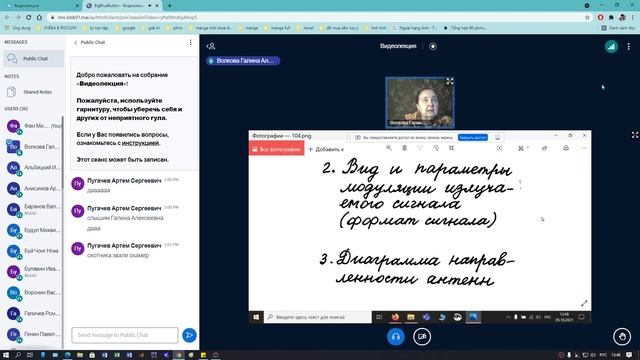The height and width of the screenshot is (360, 640).
Task: Toggle the users and messages panel icon
Action: pyautogui.click(x=211, y=46)
